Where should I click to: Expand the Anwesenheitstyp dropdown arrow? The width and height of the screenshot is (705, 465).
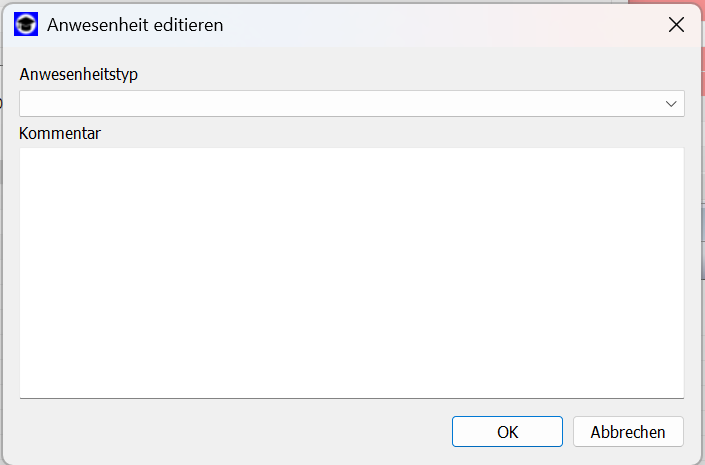[671, 104]
